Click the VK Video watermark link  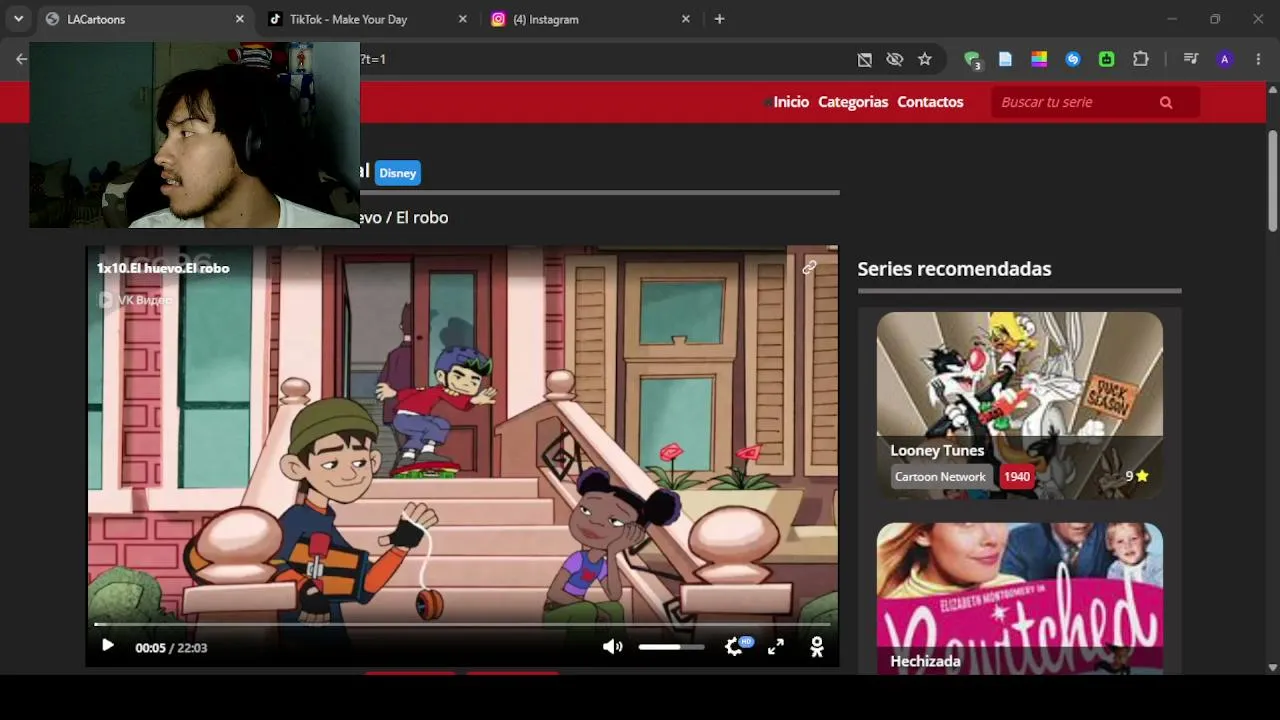pos(135,299)
